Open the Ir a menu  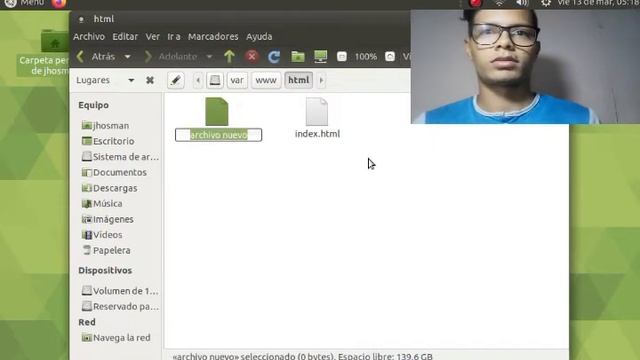click(174, 37)
